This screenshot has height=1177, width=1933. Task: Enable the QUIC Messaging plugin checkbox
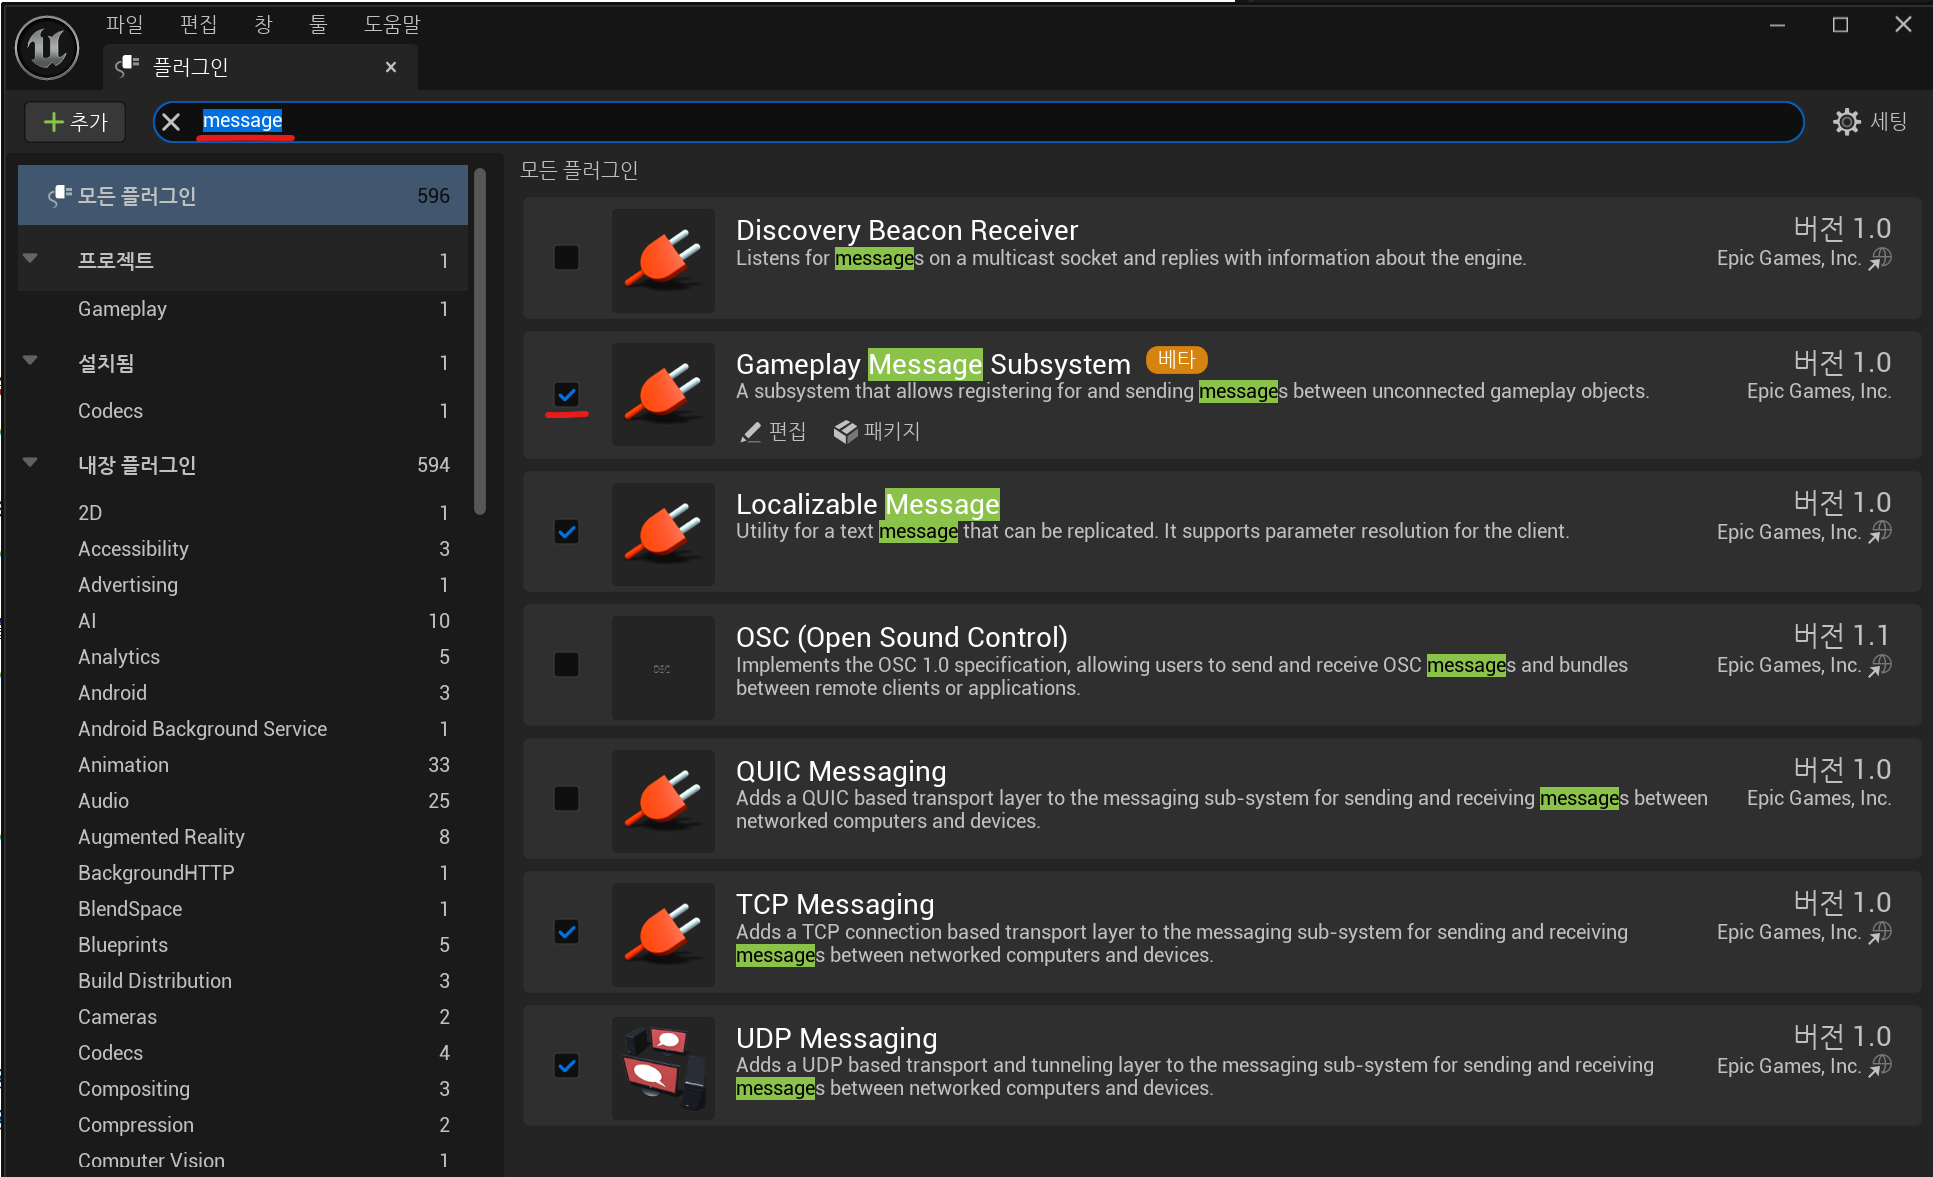(566, 798)
